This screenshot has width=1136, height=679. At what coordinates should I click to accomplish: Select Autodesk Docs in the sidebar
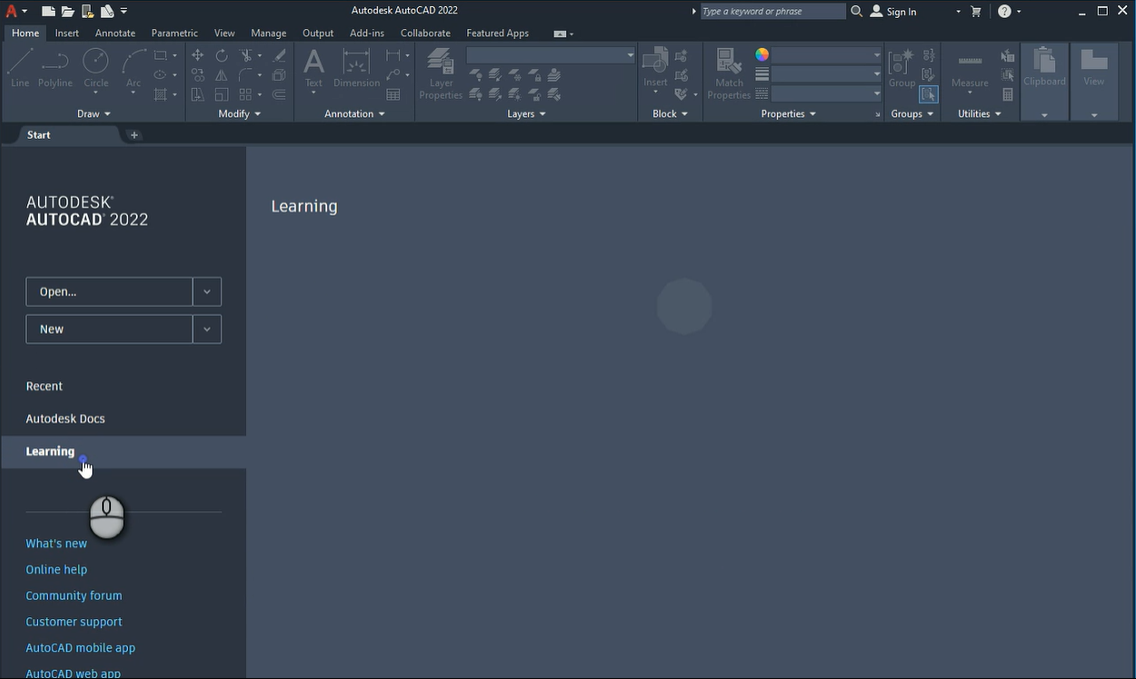coord(65,419)
